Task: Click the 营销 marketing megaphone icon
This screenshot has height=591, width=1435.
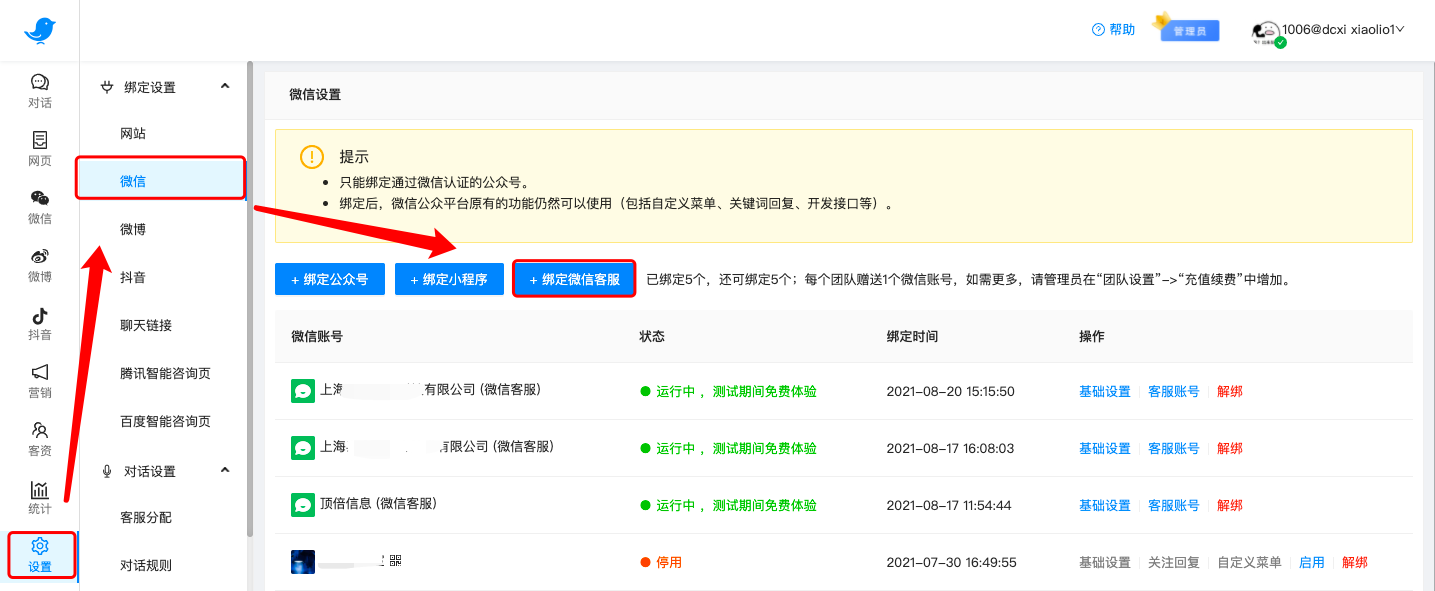Action: pyautogui.click(x=39, y=373)
